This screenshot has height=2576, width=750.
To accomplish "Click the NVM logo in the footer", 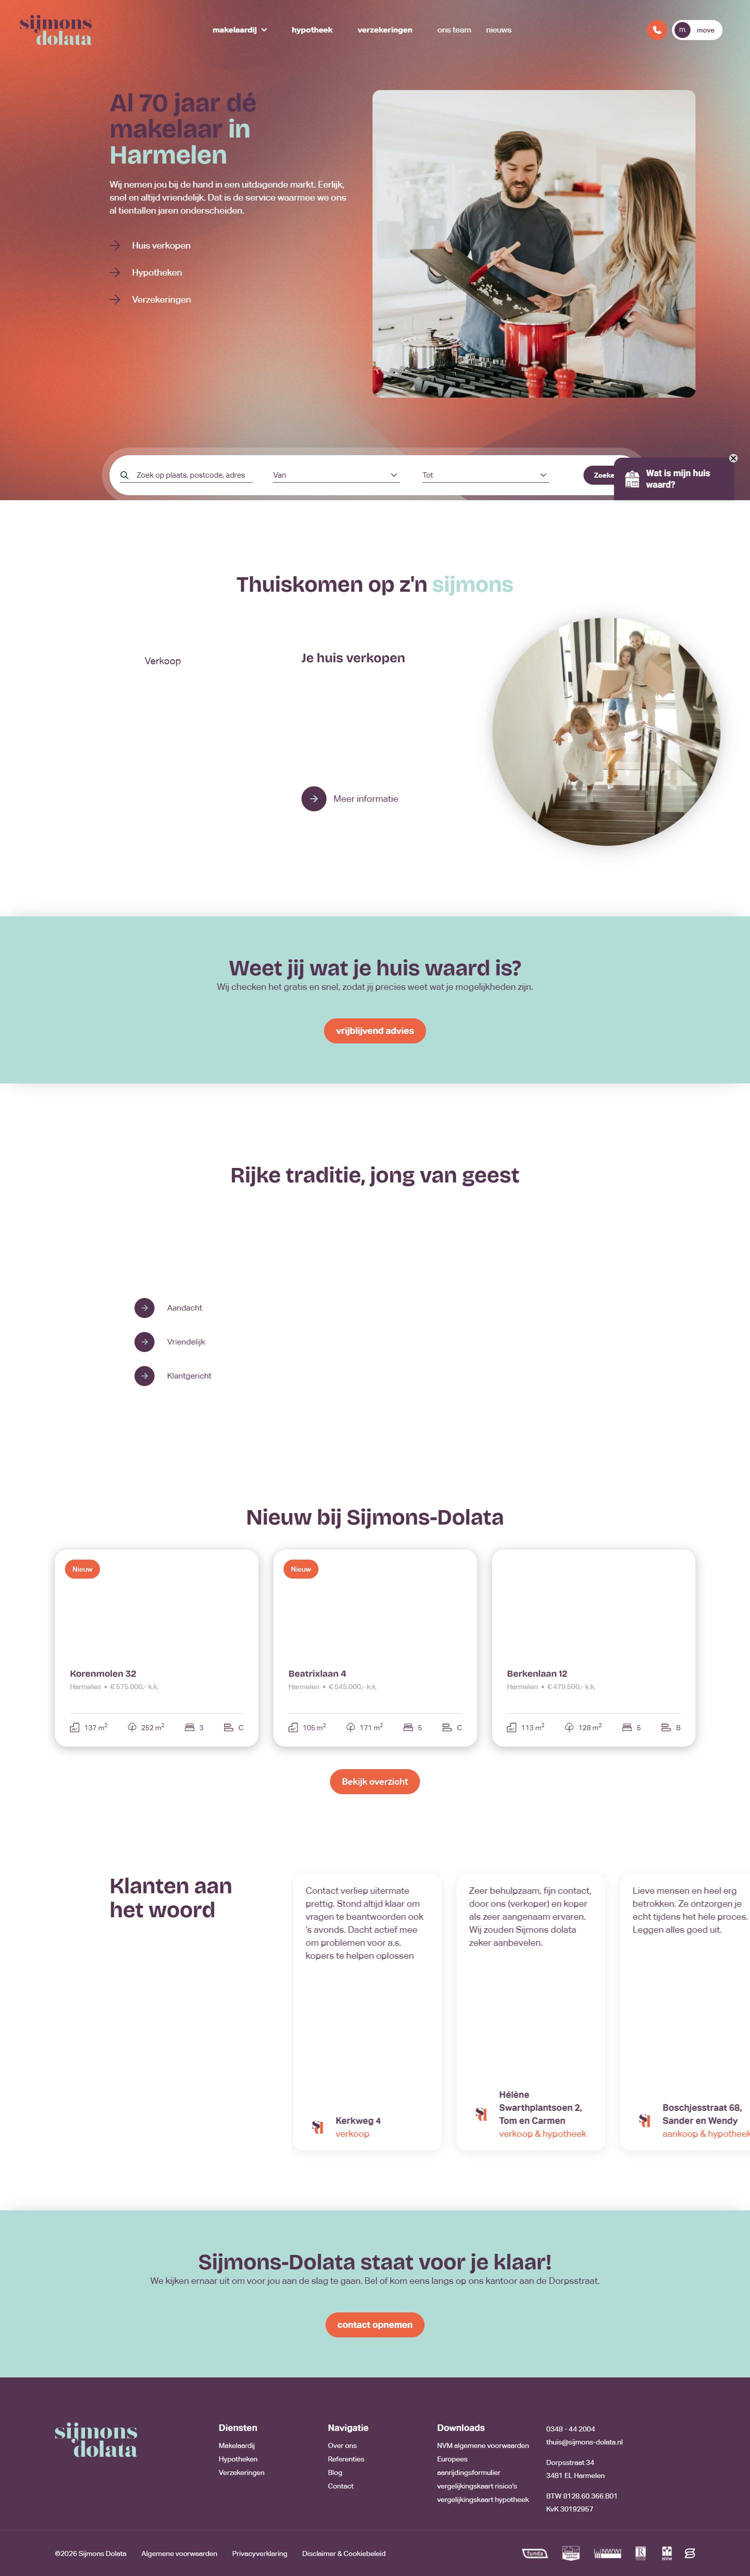I will pyautogui.click(x=667, y=2553).
